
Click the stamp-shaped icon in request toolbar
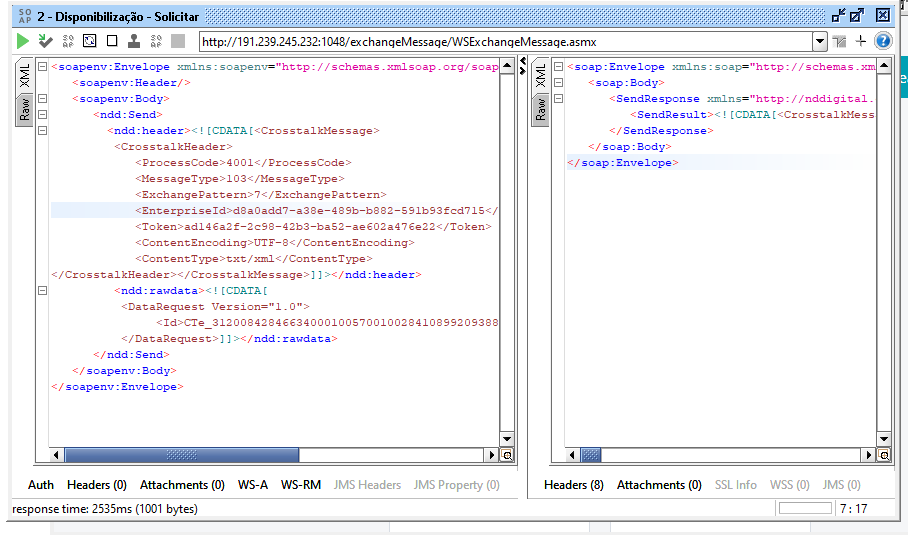(x=134, y=41)
